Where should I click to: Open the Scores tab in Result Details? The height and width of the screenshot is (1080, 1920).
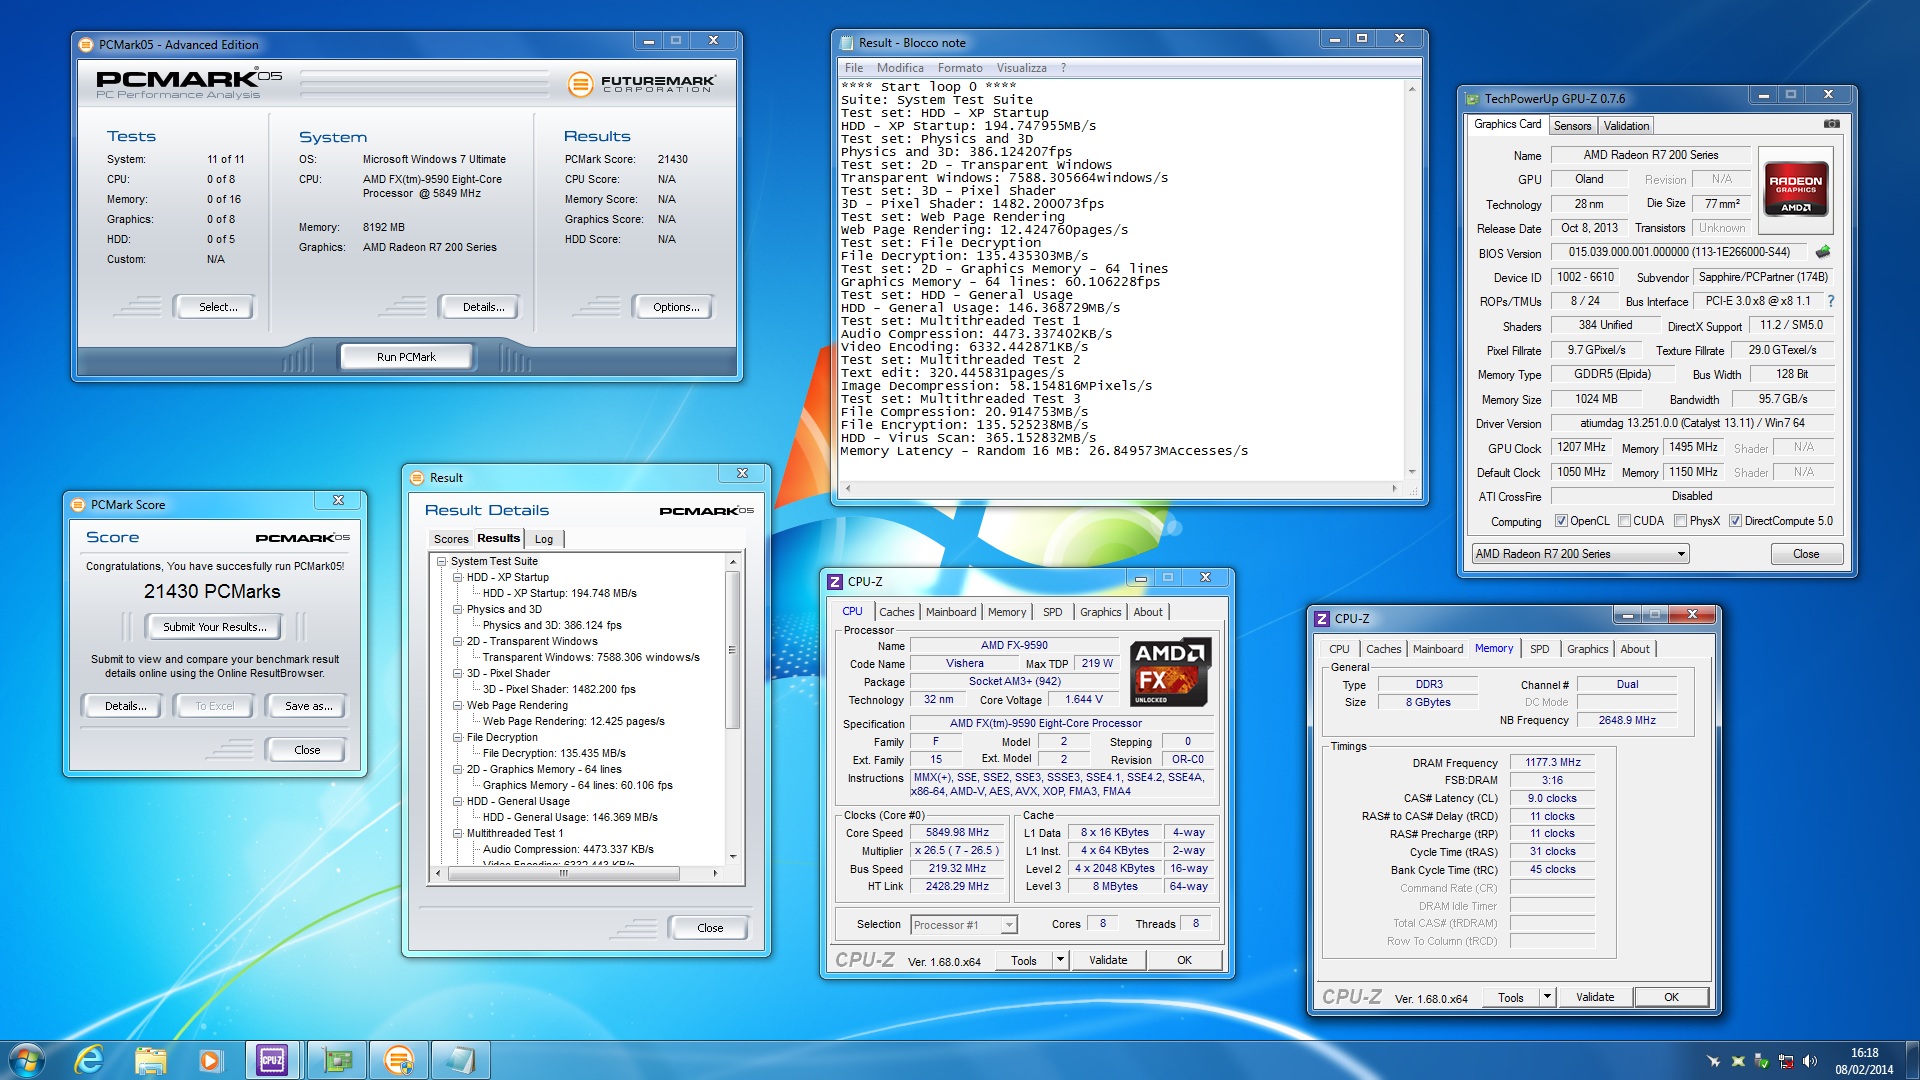(451, 539)
